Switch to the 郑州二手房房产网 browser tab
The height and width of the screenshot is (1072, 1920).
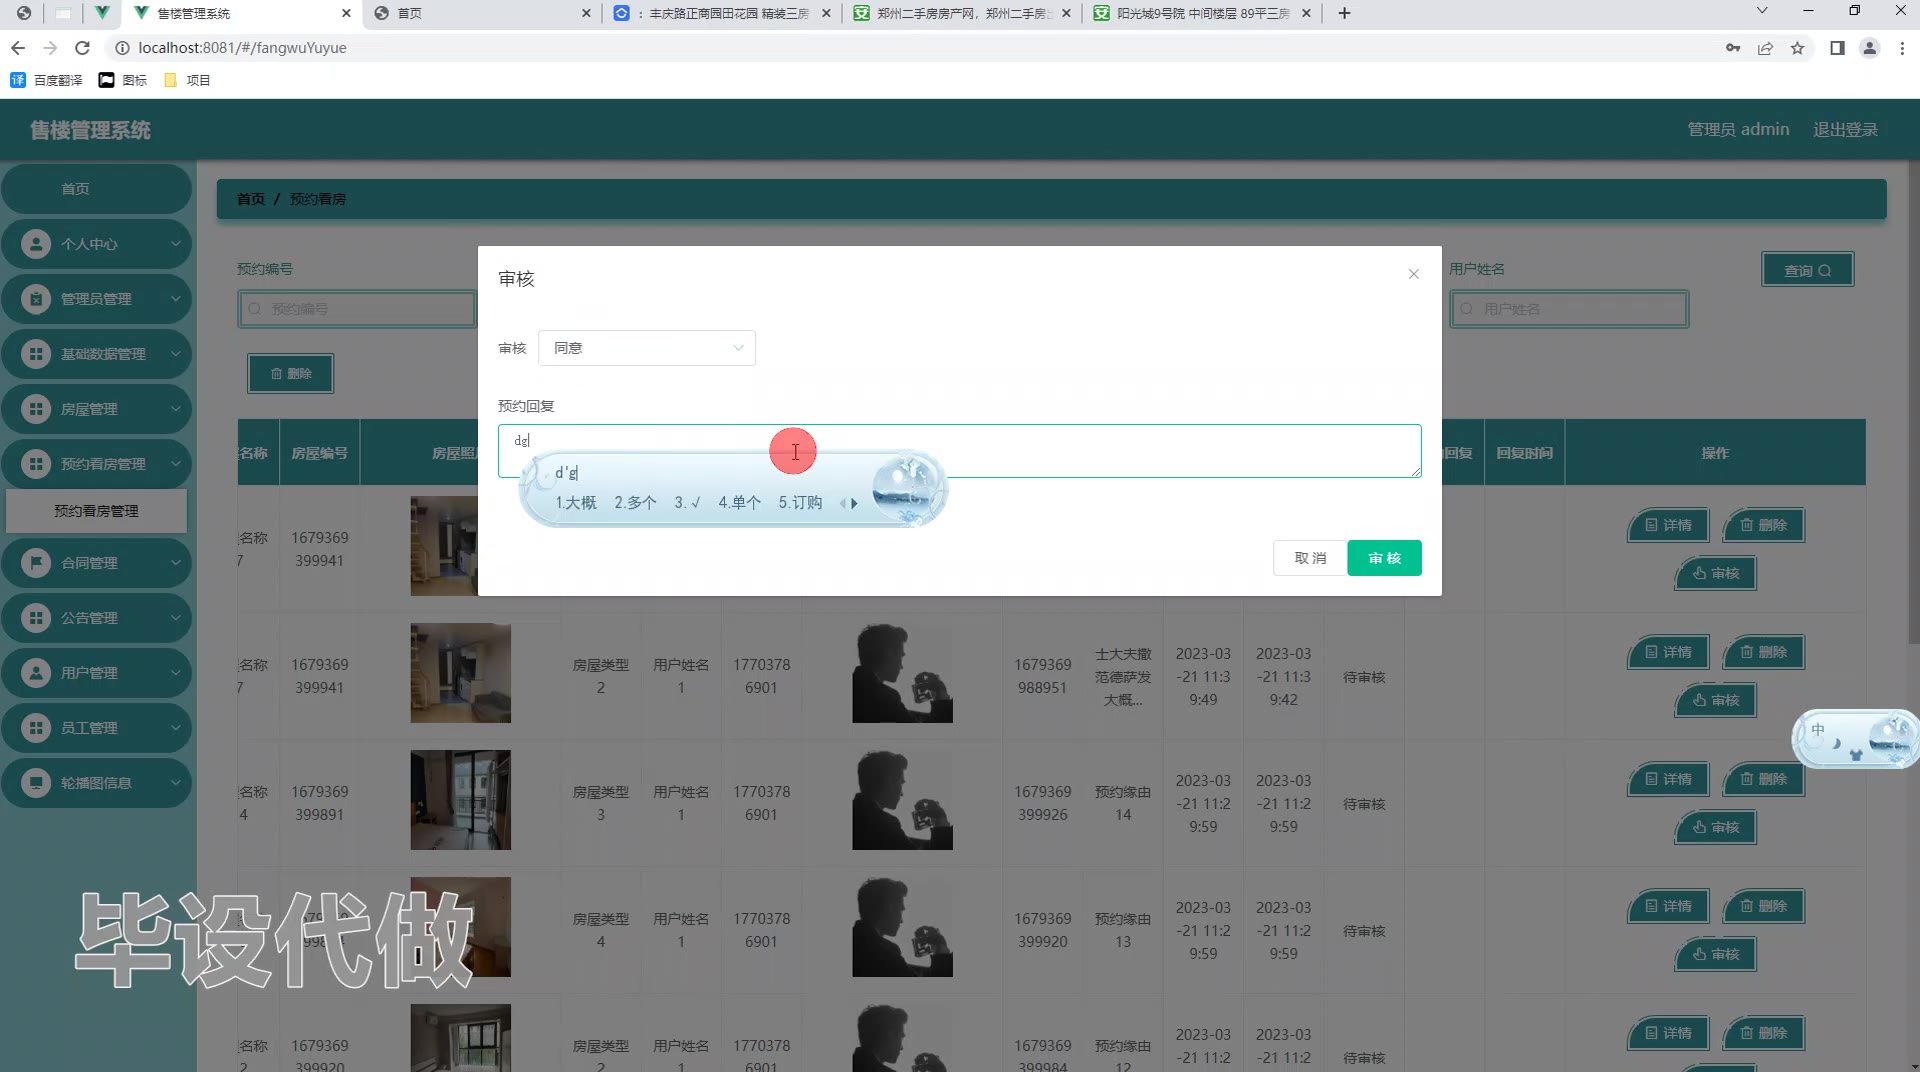[x=960, y=13]
